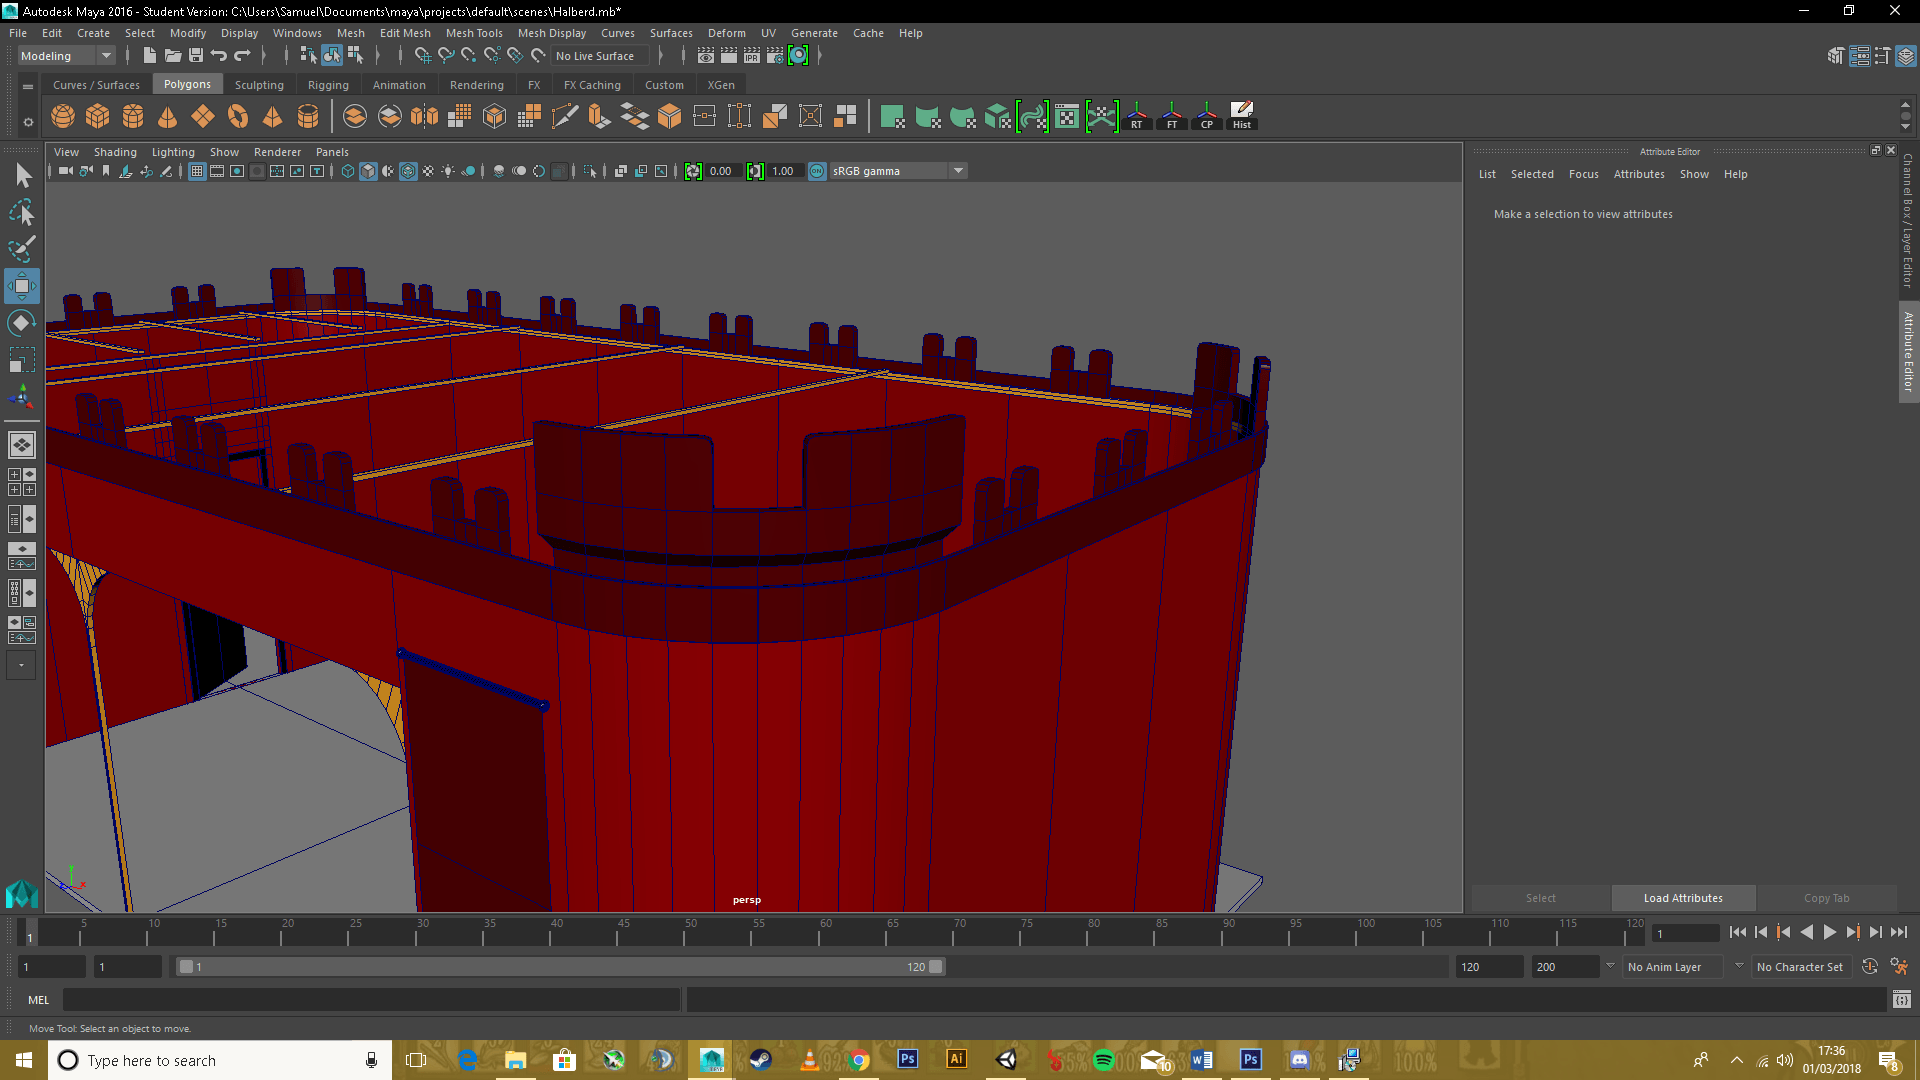Open the Modeling menu set dropdown
1920x1080 pixels.
point(66,56)
